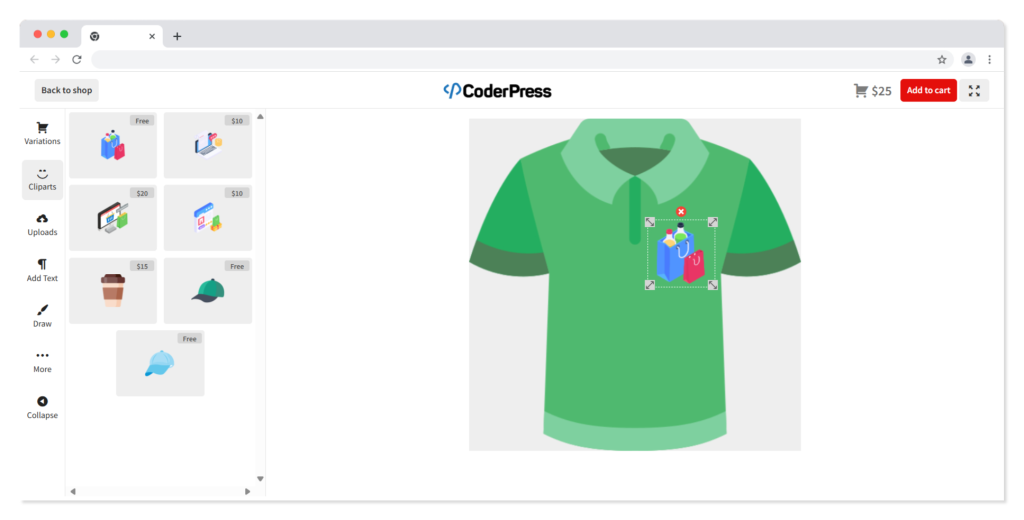The image size is (1024, 520).
Task: Remove the clipart with red delete handle
Action: point(681,212)
